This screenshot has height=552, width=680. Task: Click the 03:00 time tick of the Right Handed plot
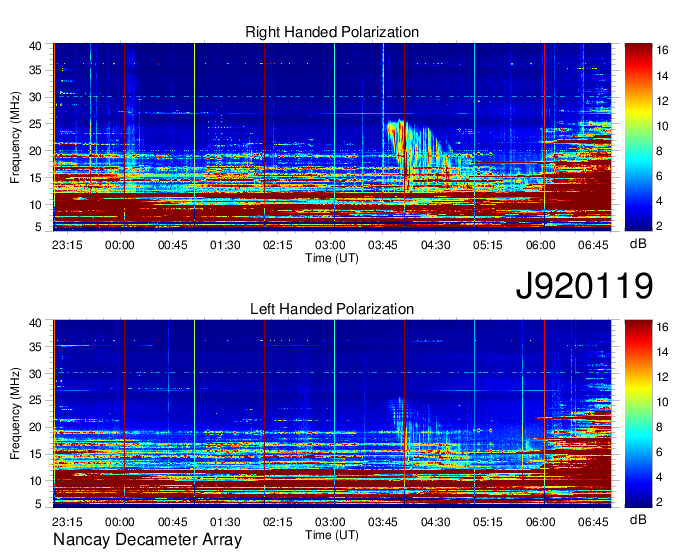[330, 245]
